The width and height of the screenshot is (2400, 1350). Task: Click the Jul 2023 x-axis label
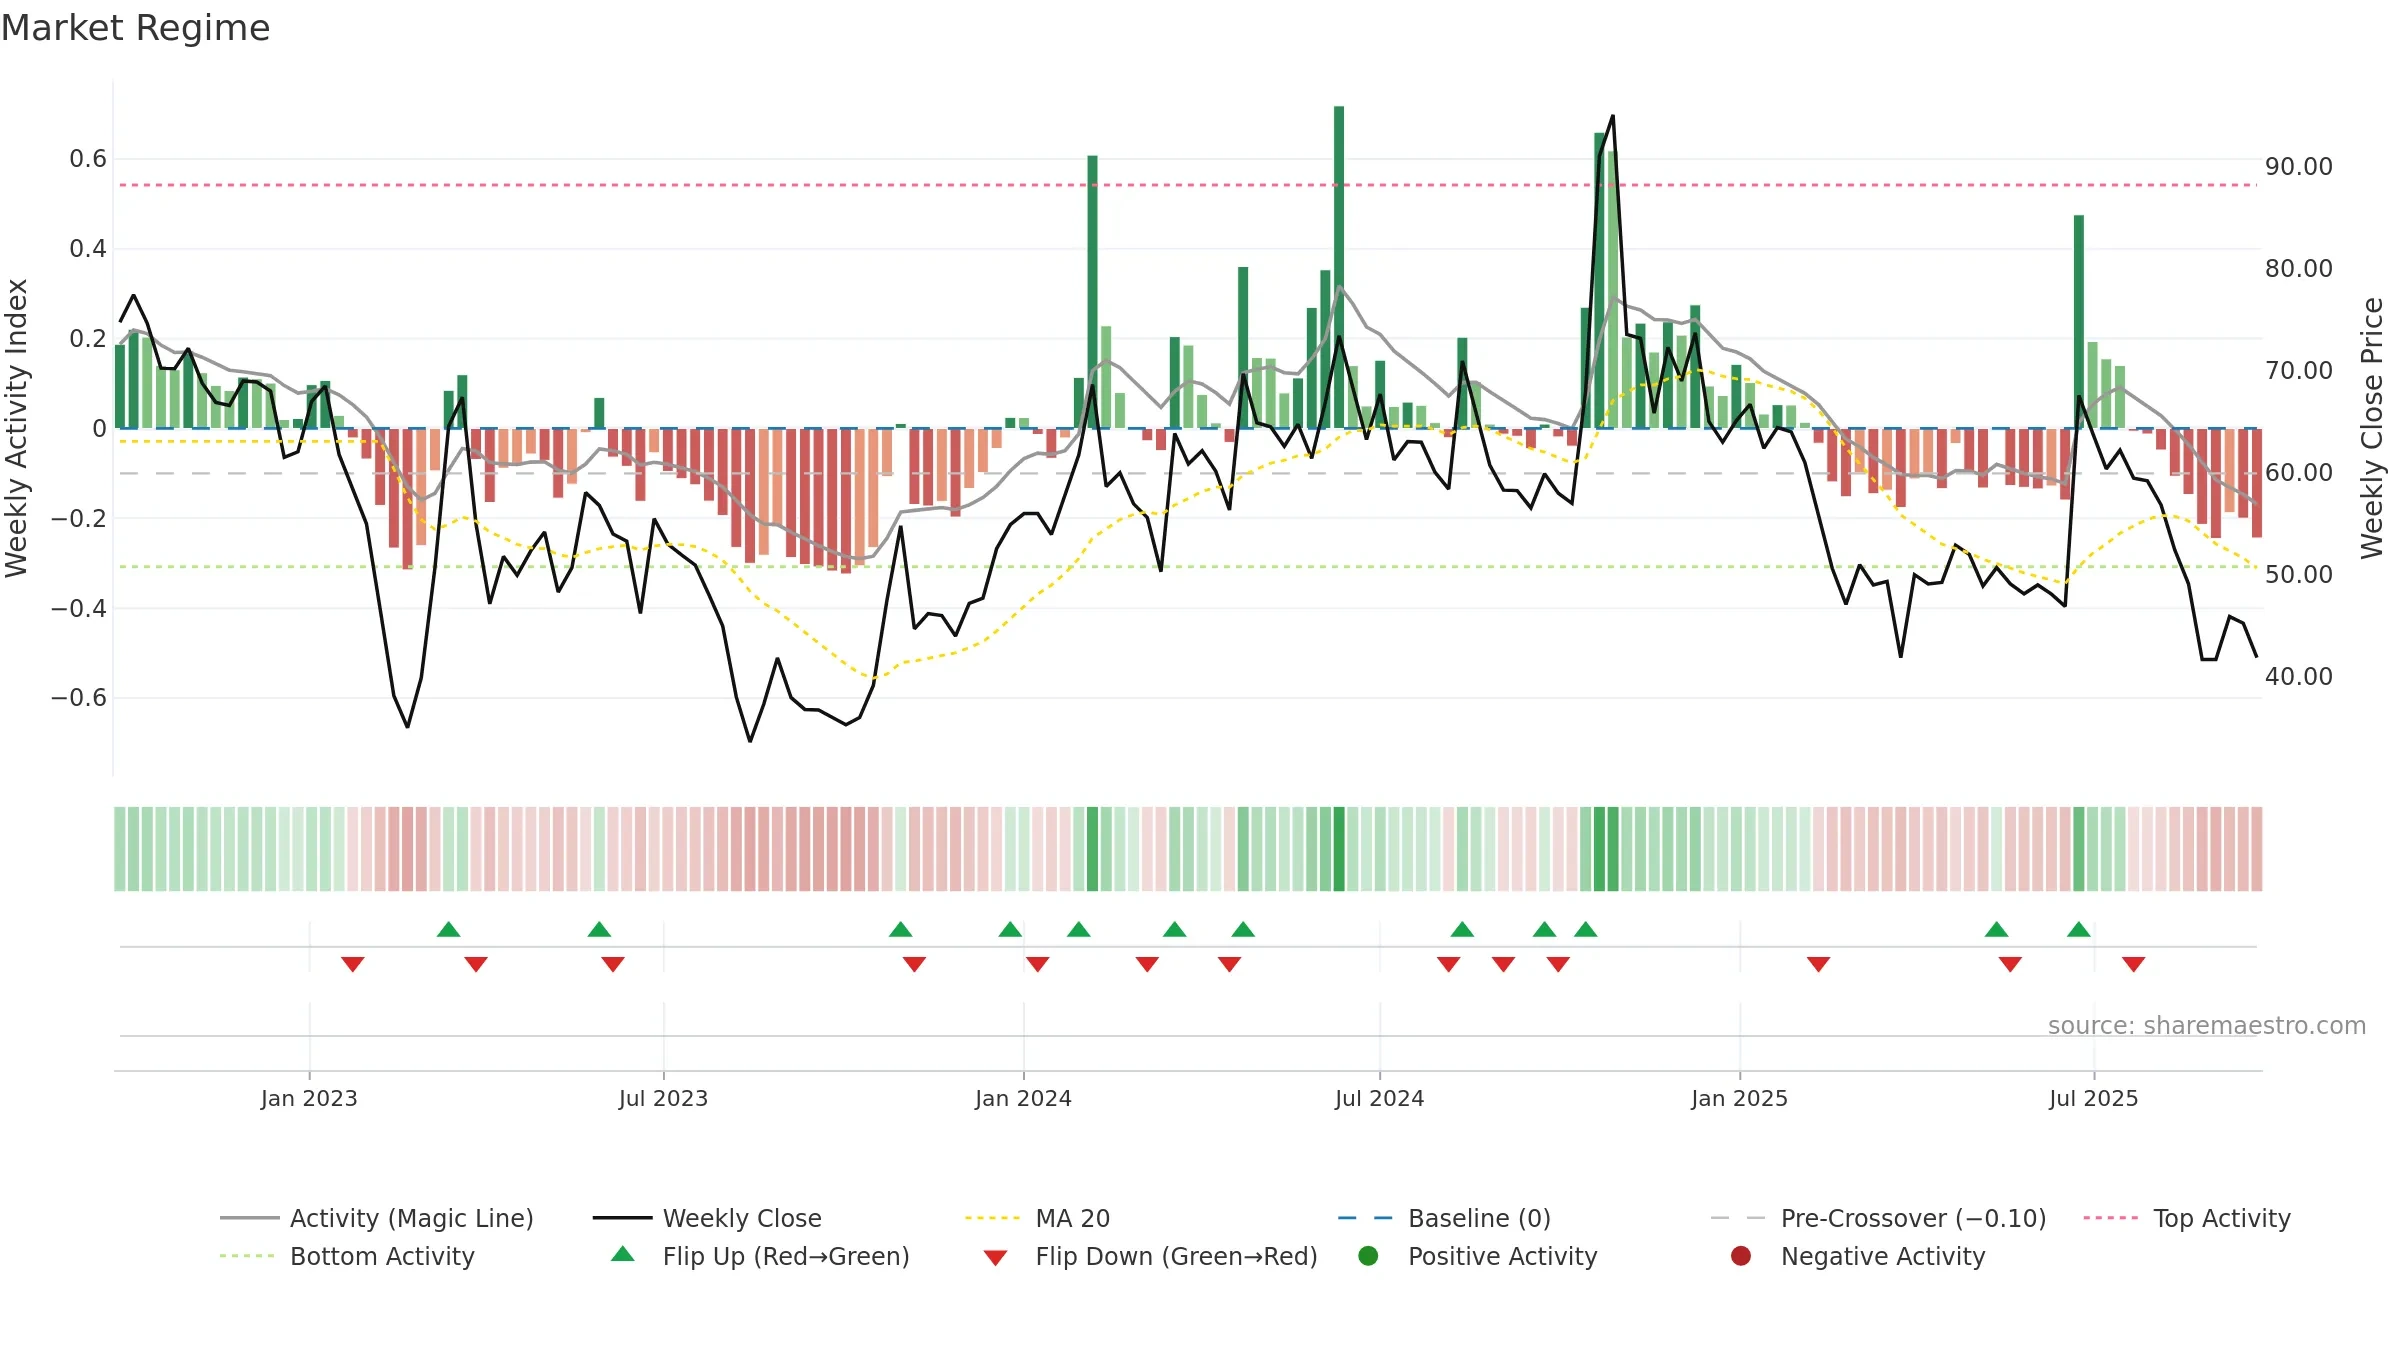pyautogui.click(x=663, y=1098)
